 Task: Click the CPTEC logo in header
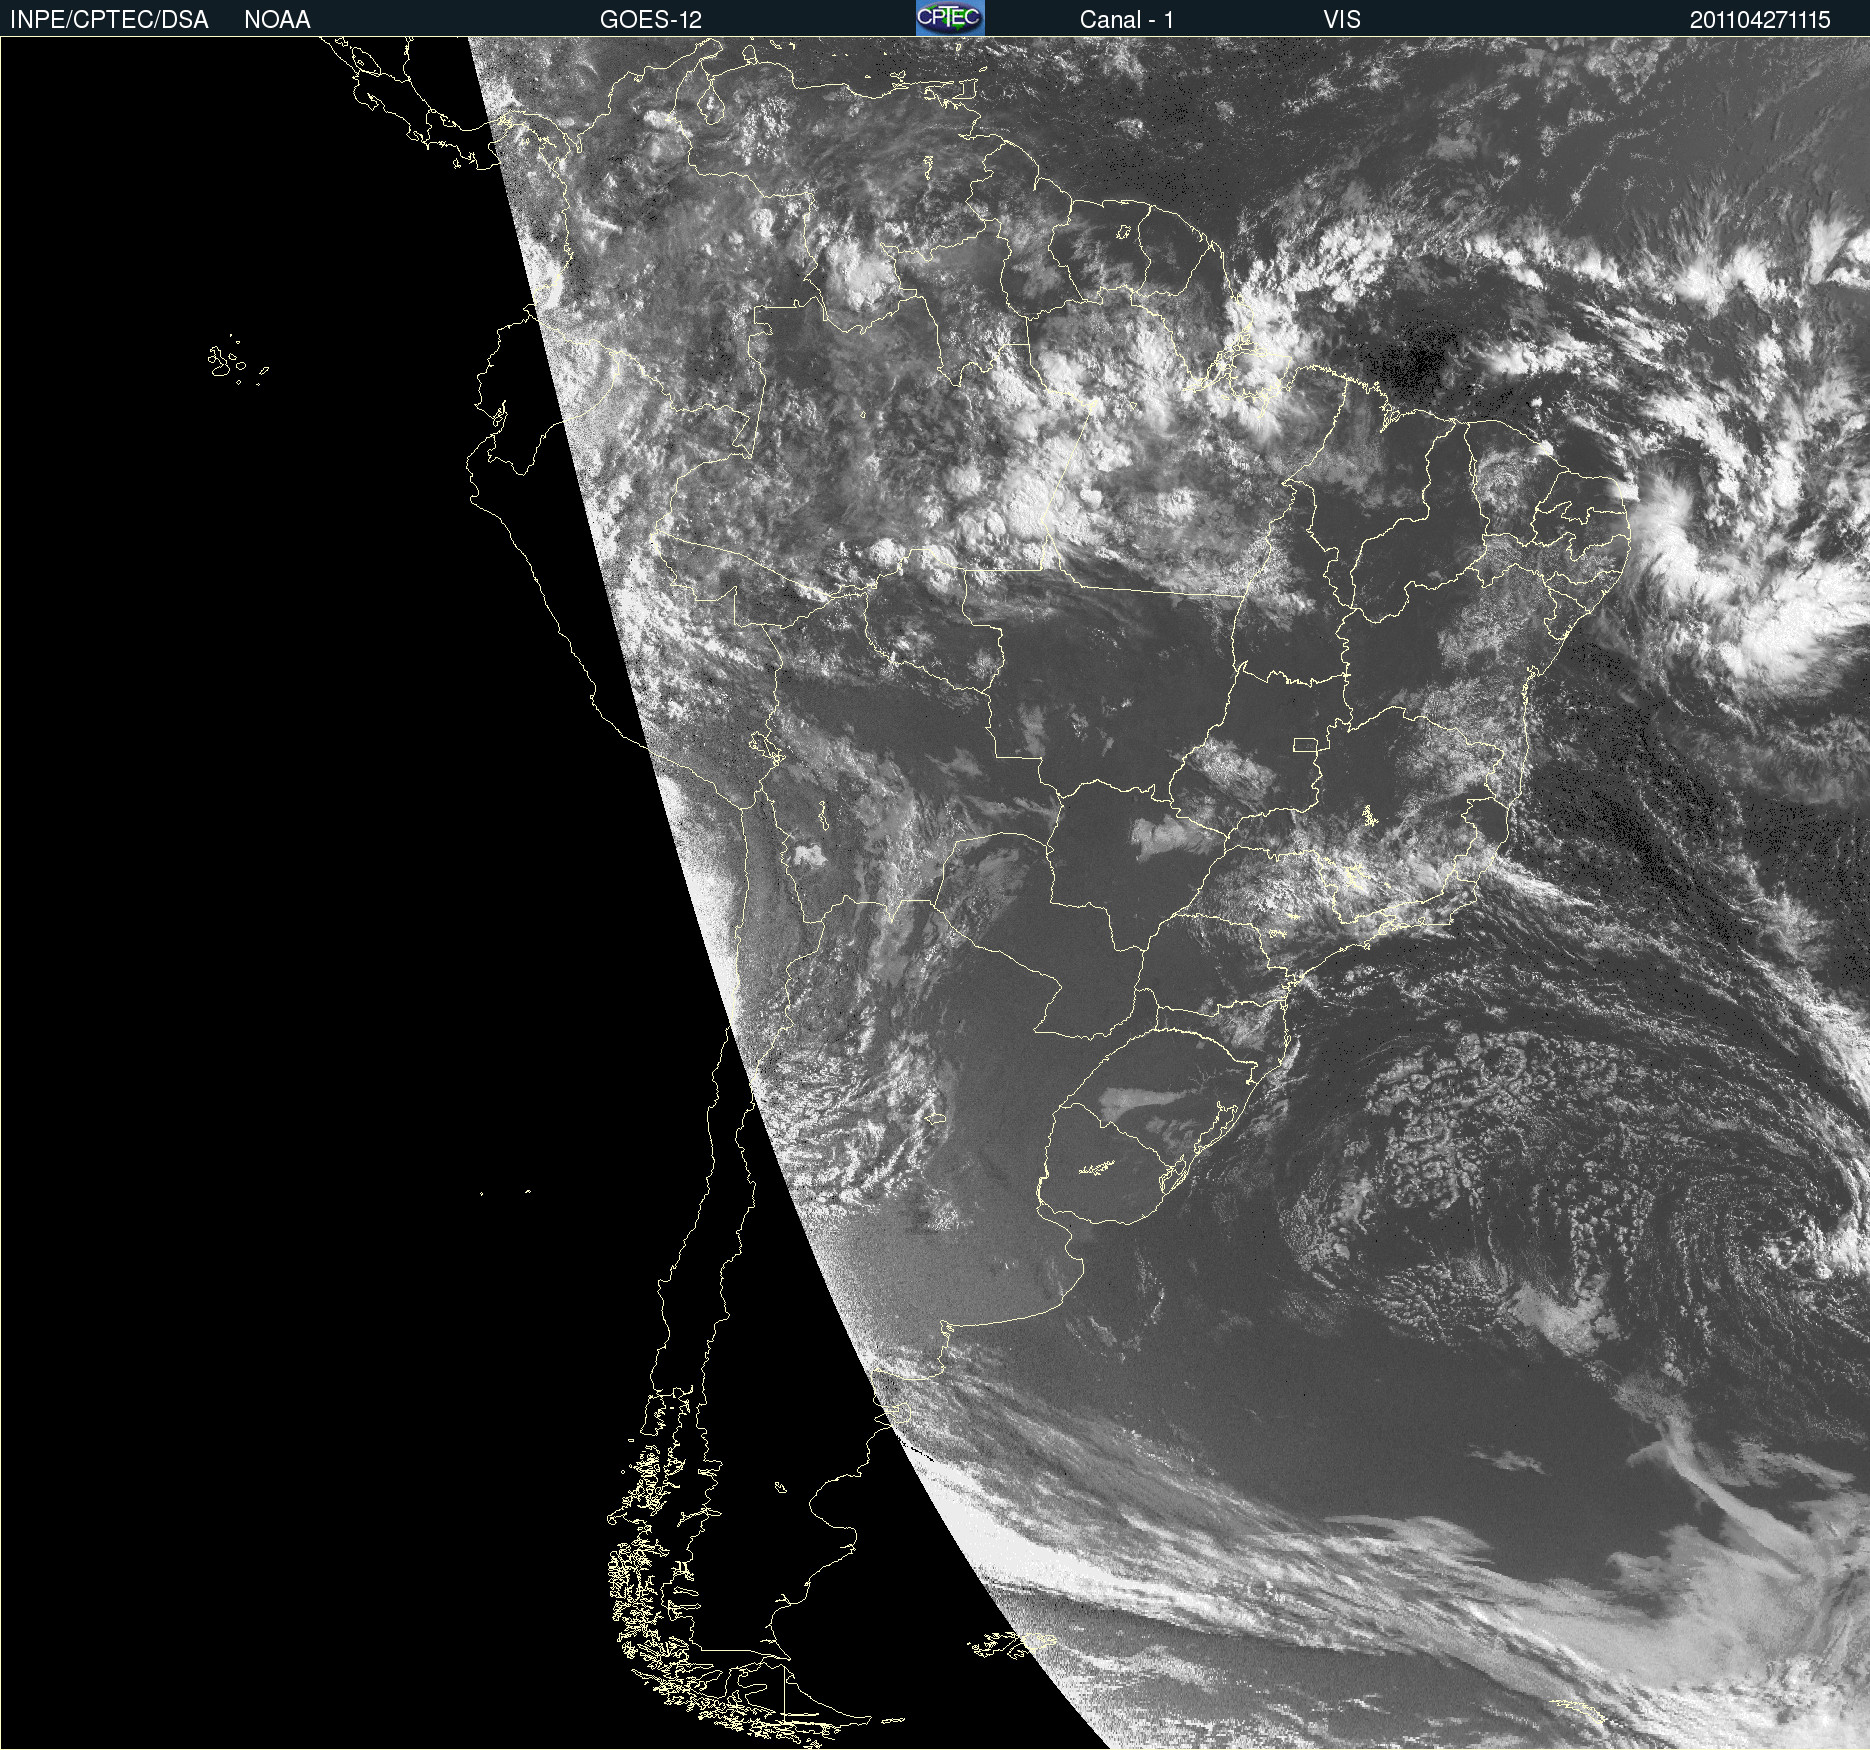point(950,18)
